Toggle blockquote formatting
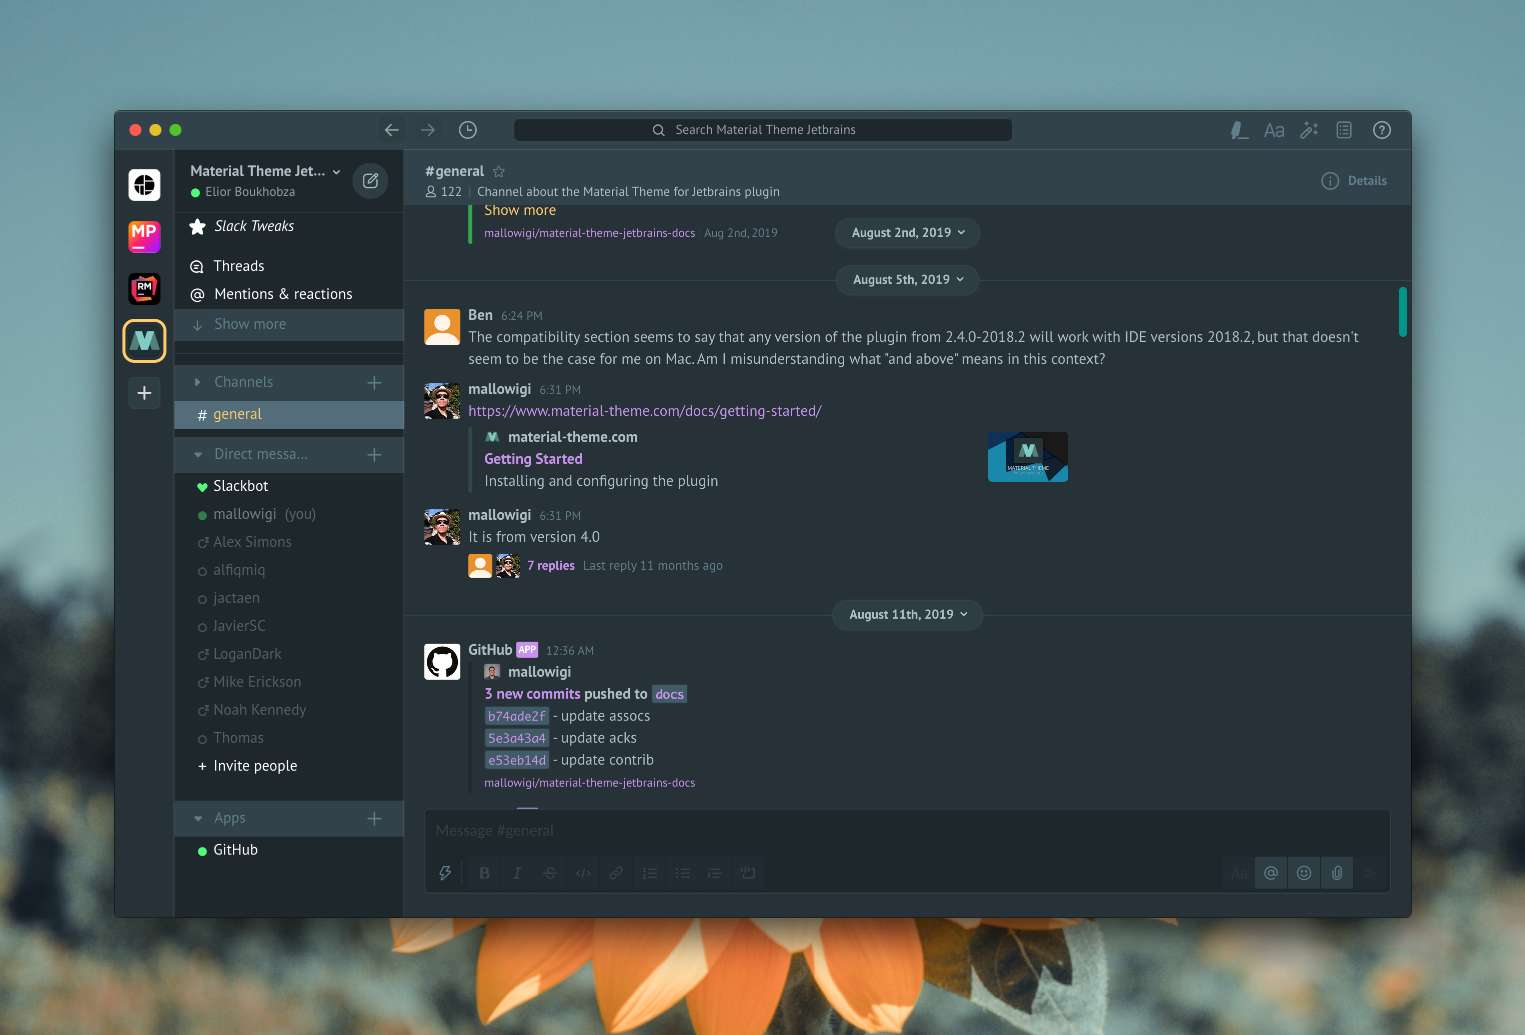1525x1035 pixels. pos(714,873)
